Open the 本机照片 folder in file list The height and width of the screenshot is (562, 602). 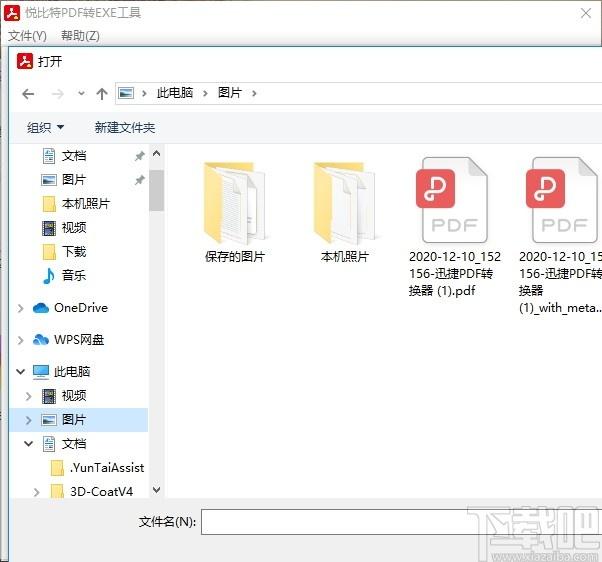(x=344, y=203)
